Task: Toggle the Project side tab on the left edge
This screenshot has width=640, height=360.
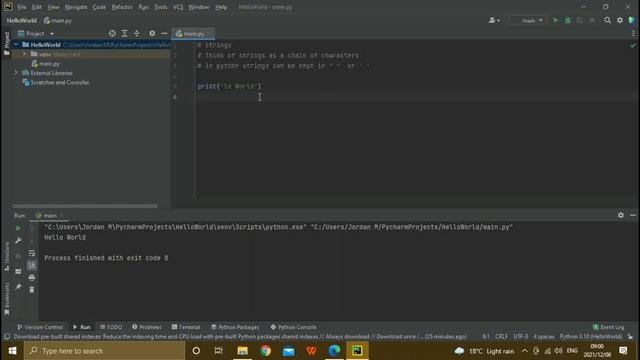Action: (x=6, y=44)
